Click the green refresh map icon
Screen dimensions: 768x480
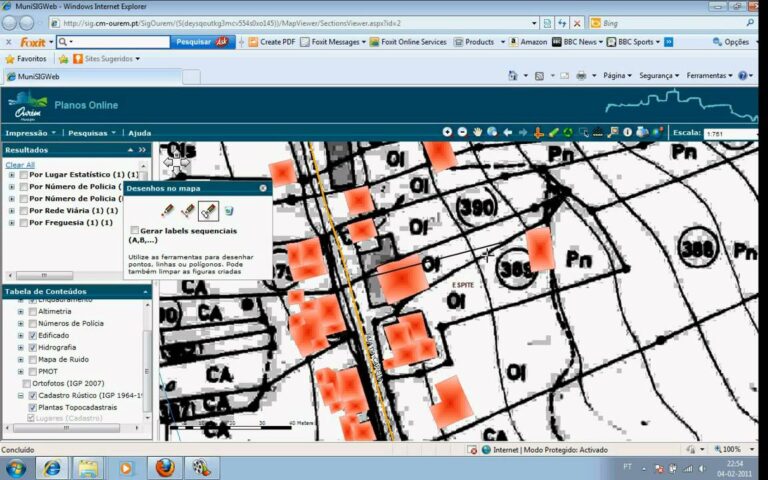pyautogui.click(x=568, y=132)
